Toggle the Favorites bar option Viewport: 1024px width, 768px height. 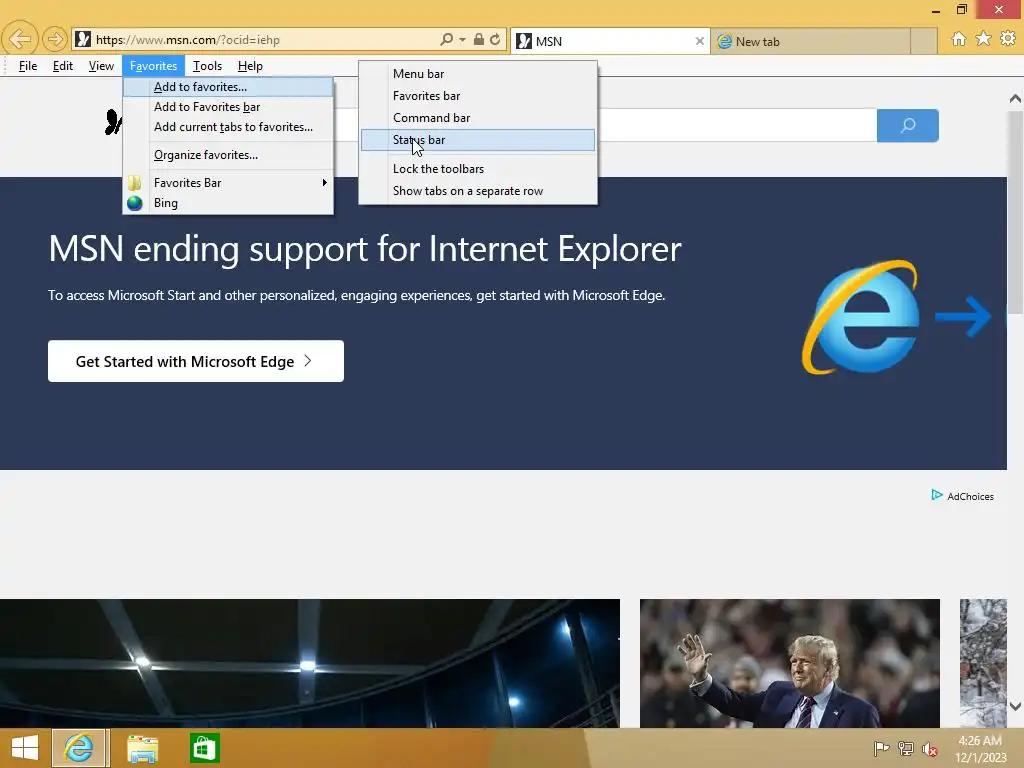coord(478,96)
